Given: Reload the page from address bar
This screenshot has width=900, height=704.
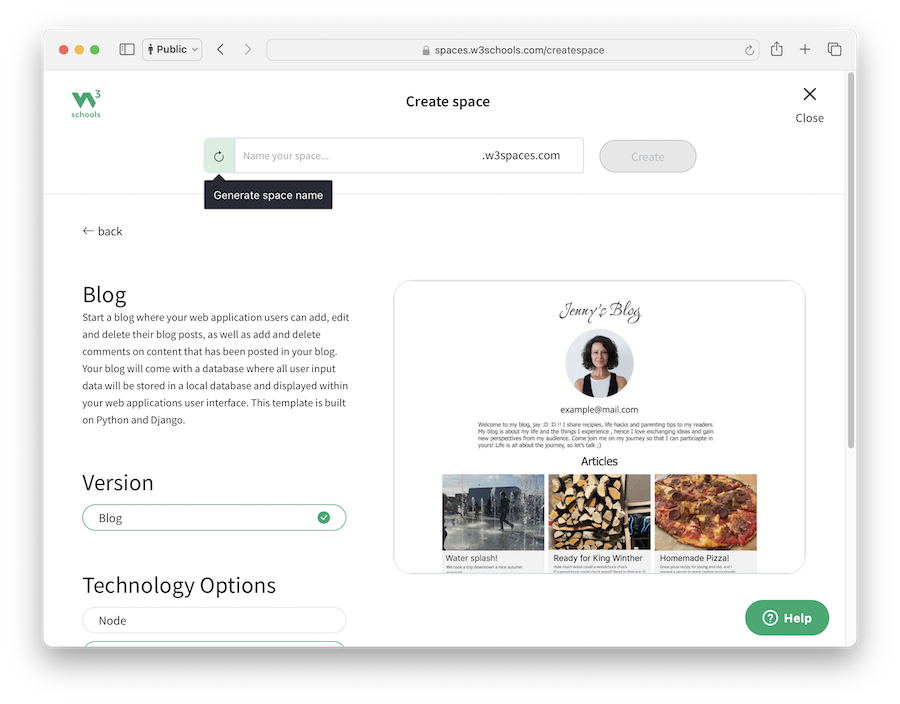Looking at the screenshot, I should coord(749,50).
